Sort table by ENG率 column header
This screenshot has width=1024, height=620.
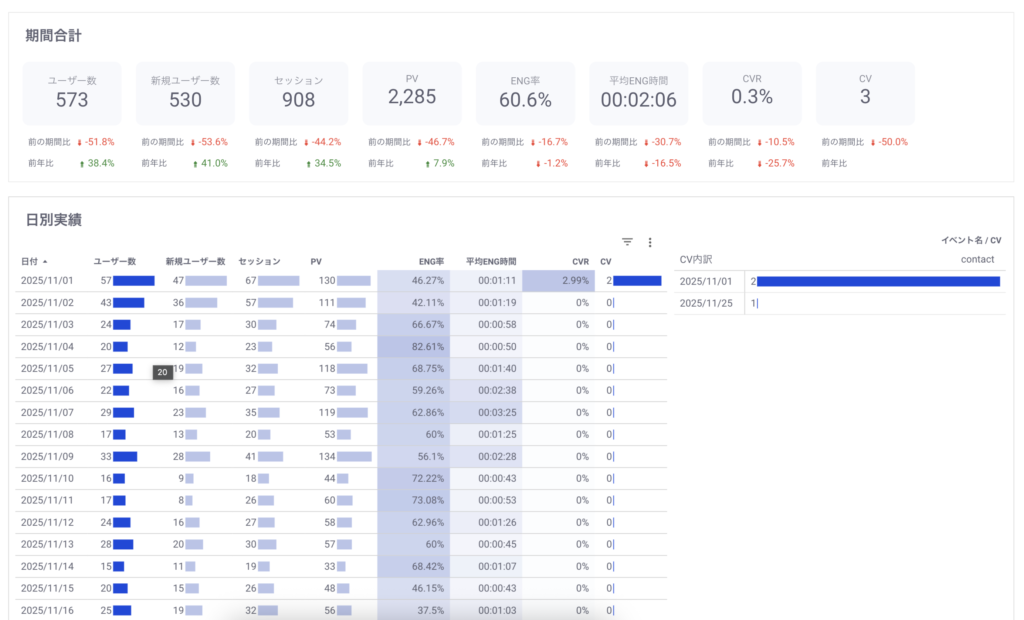431,261
